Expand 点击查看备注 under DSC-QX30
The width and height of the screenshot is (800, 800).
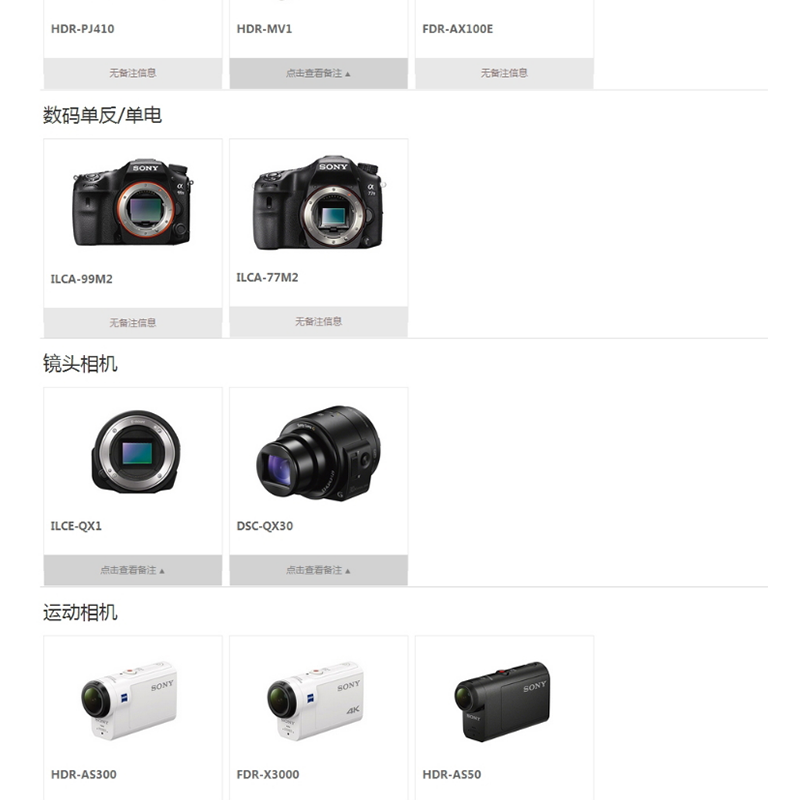coord(318,570)
